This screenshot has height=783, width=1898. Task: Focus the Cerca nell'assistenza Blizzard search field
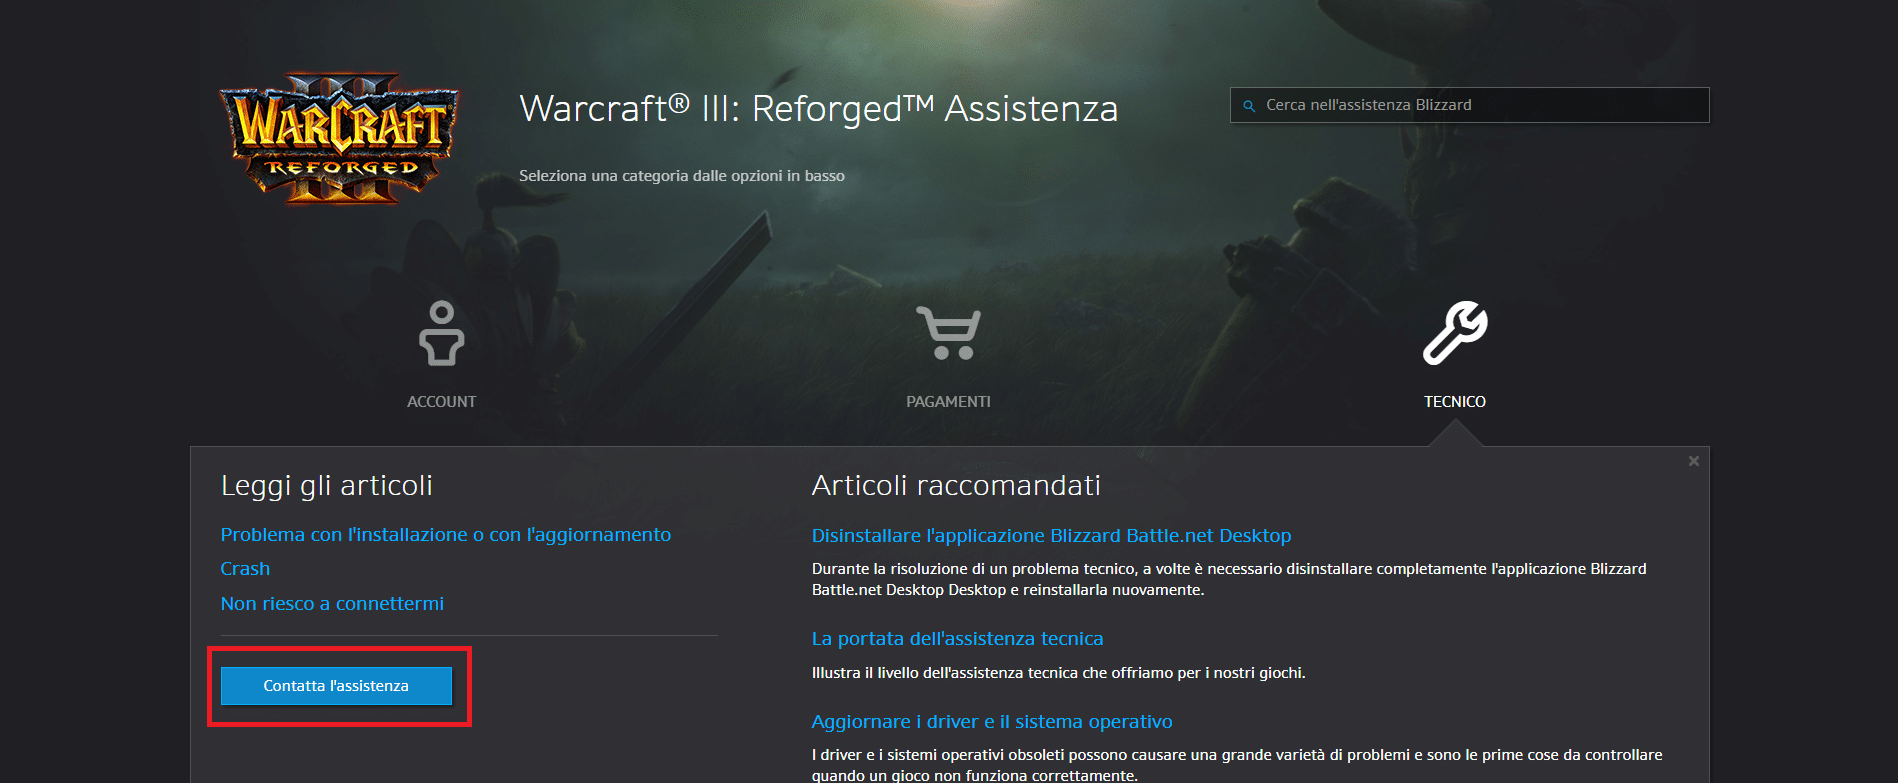(1469, 105)
